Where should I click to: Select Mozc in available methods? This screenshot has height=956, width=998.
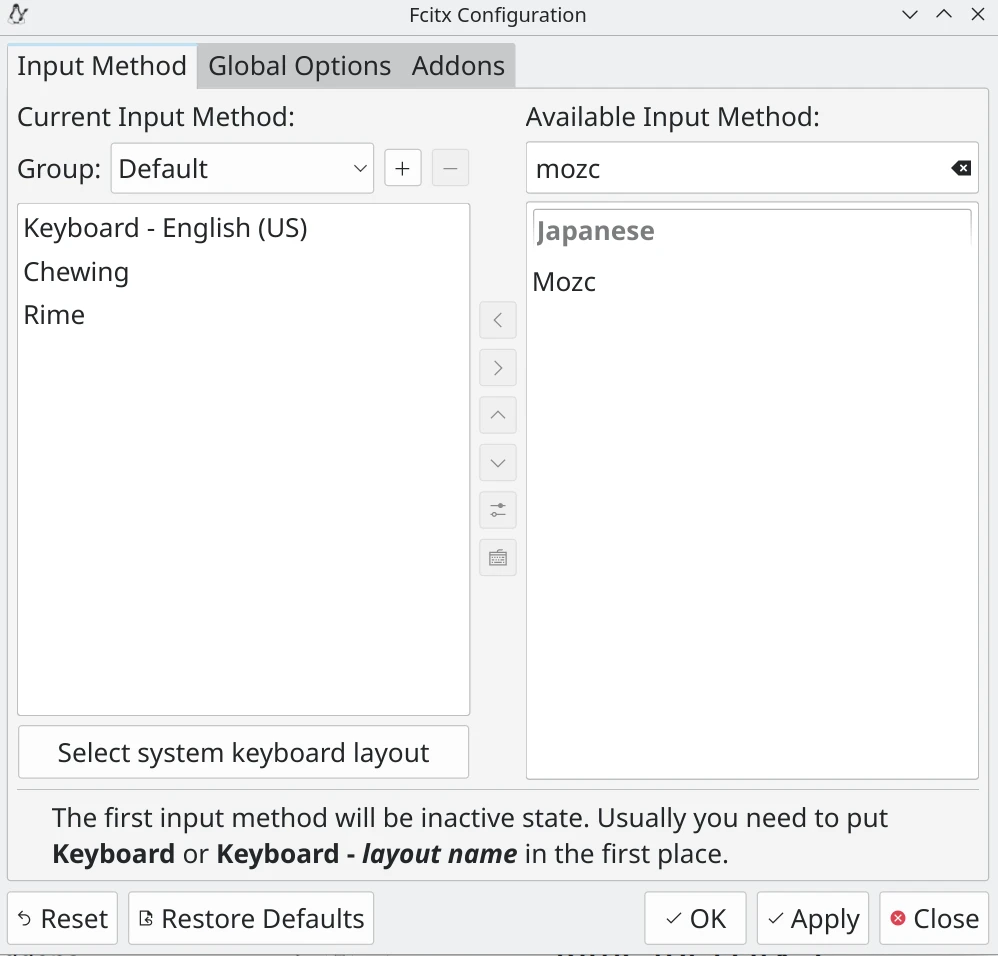752,282
